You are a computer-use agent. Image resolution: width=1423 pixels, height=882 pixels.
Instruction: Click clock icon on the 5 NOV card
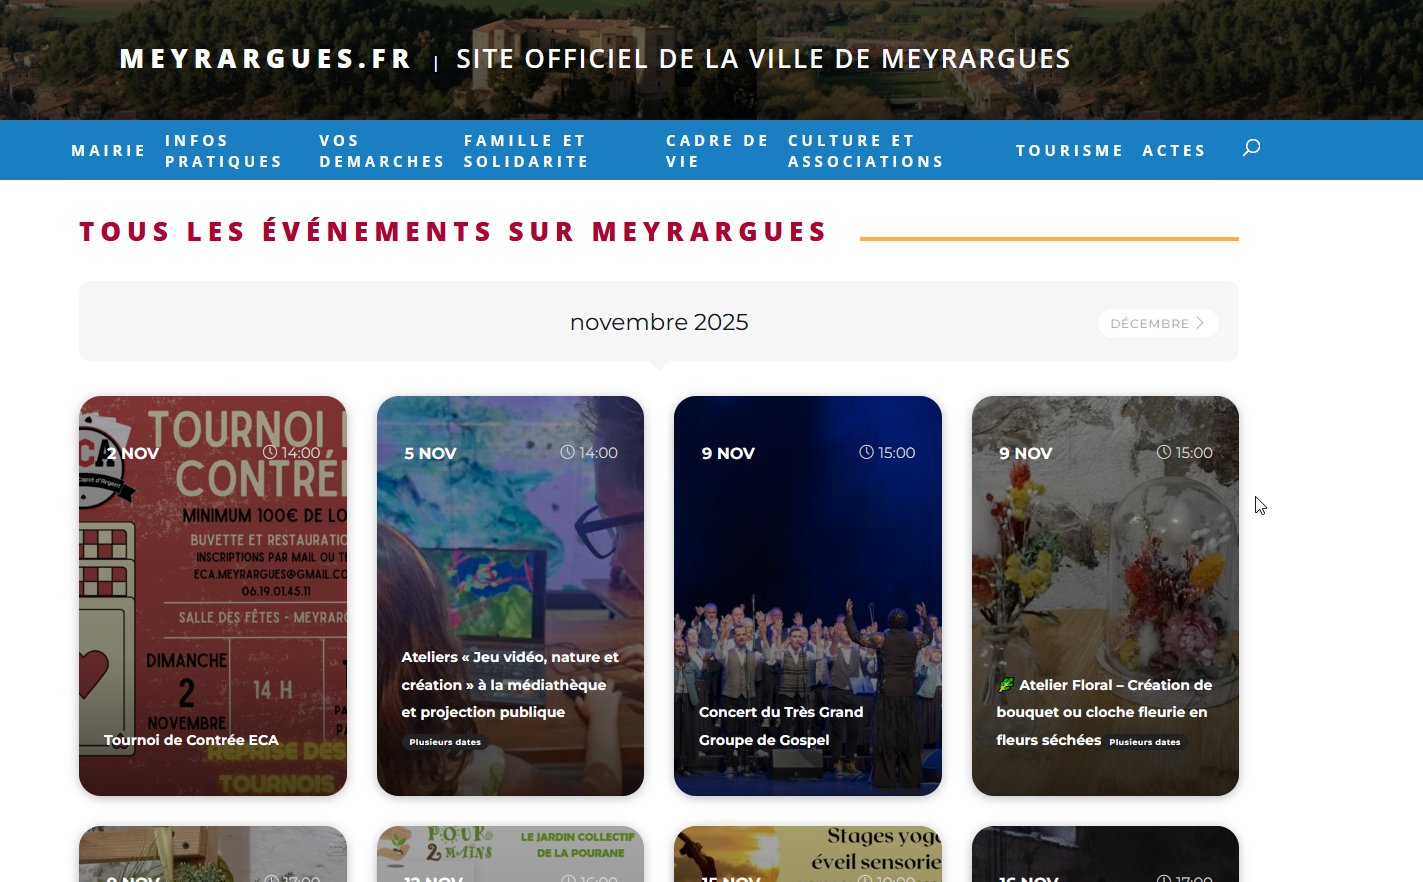click(567, 452)
